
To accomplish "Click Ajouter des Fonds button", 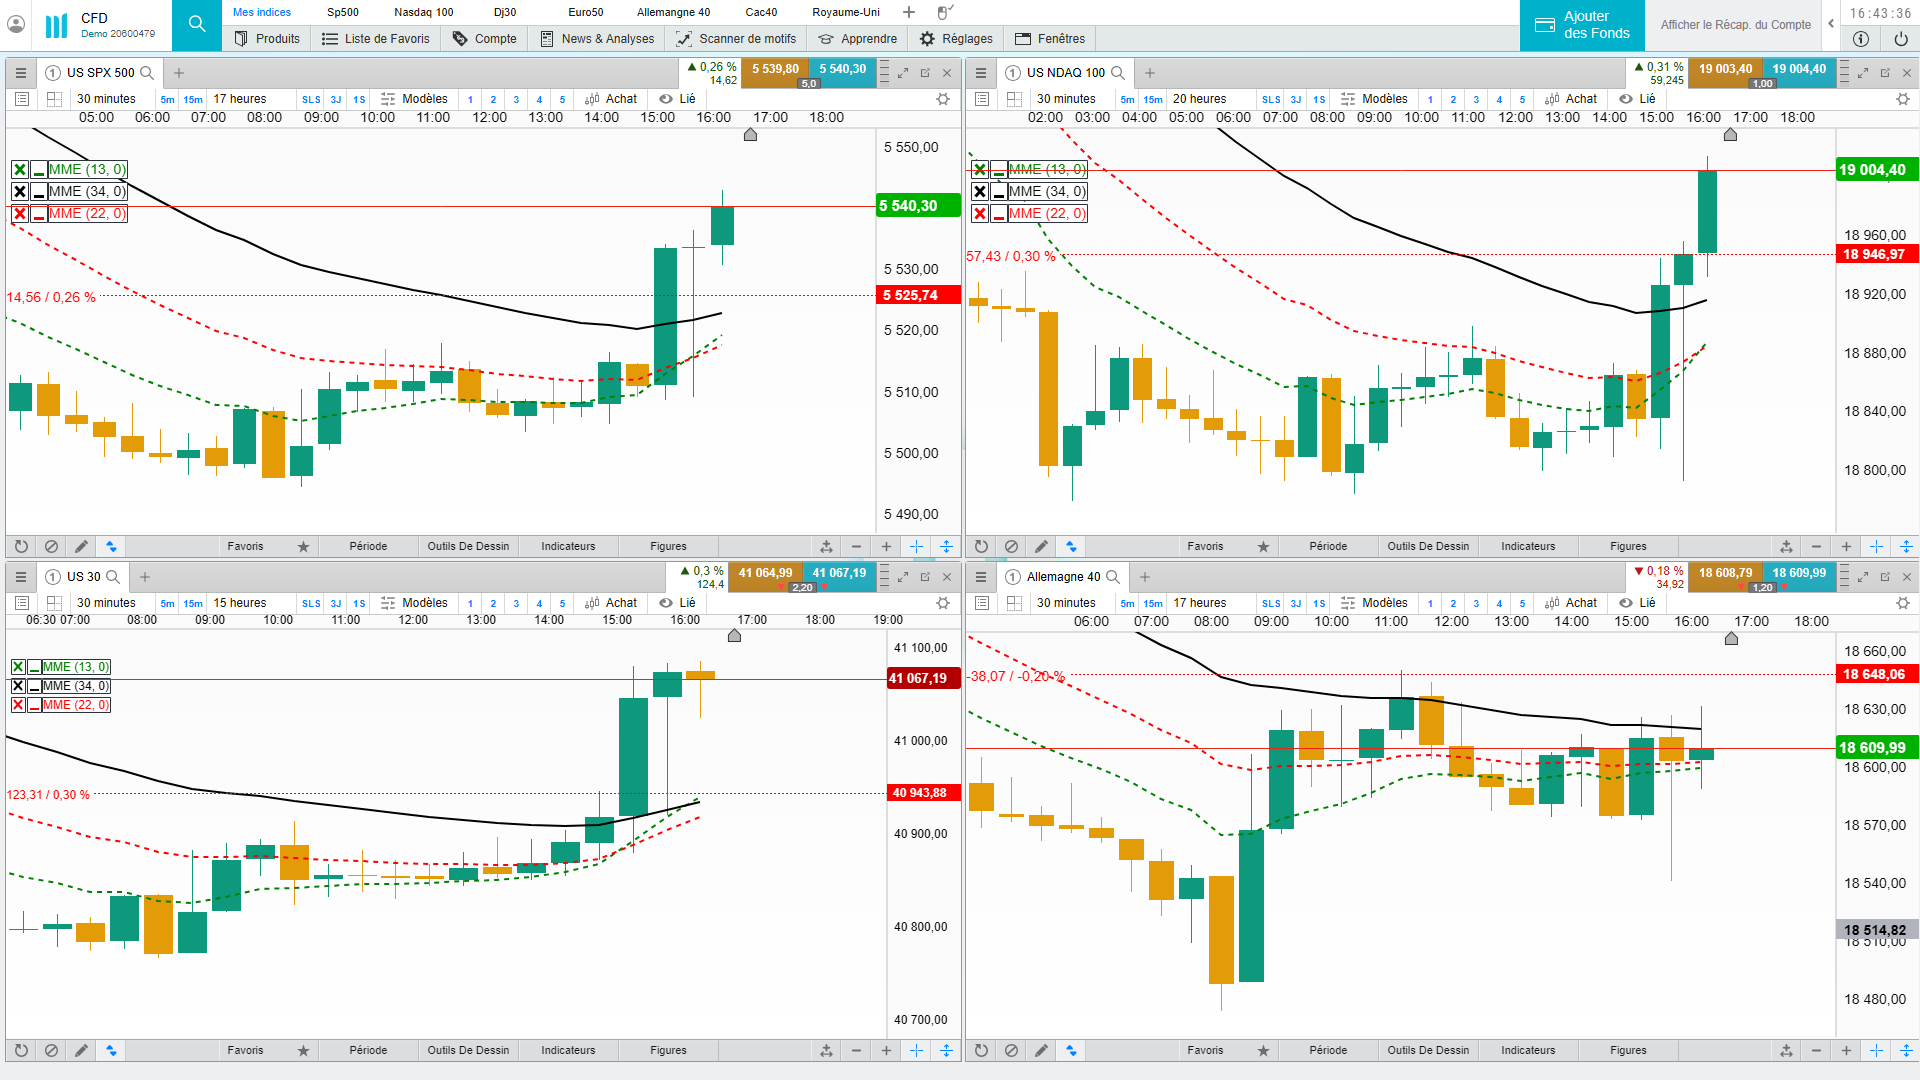I will pos(1582,25).
